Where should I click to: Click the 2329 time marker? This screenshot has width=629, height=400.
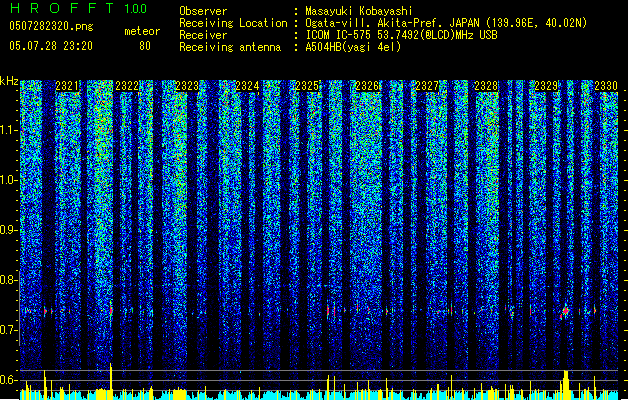[546, 86]
